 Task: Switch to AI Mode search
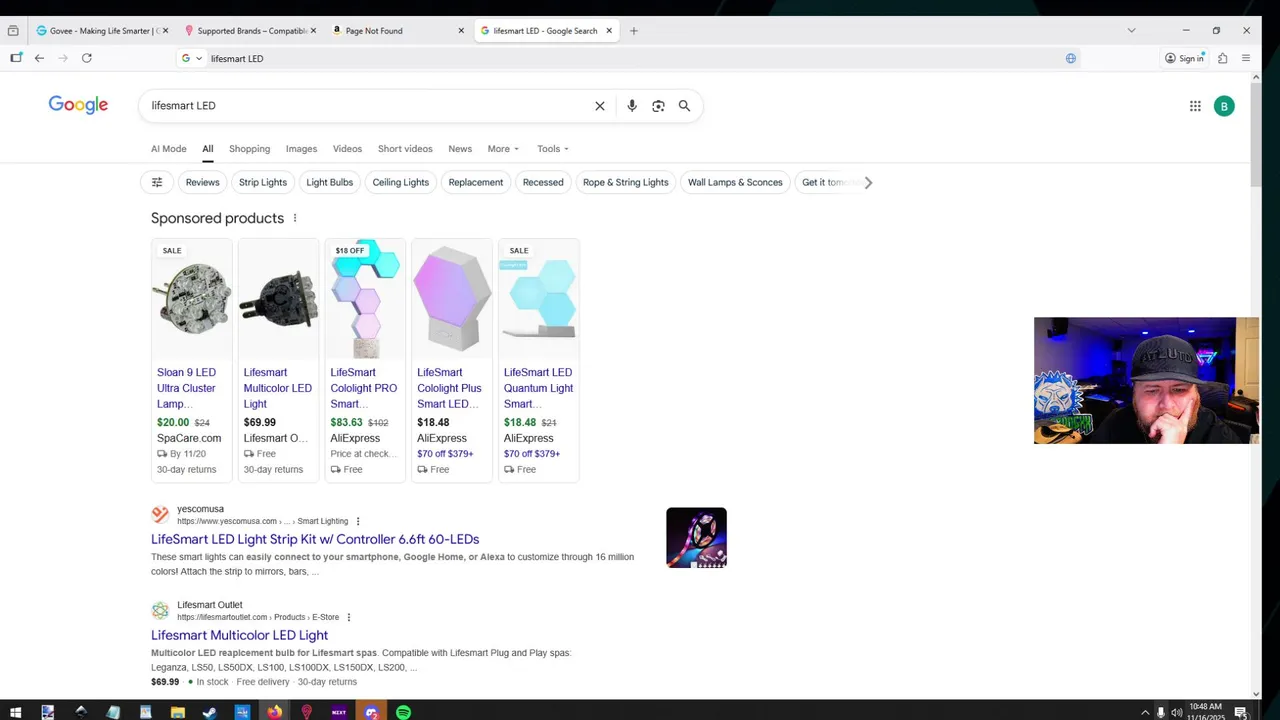168,149
